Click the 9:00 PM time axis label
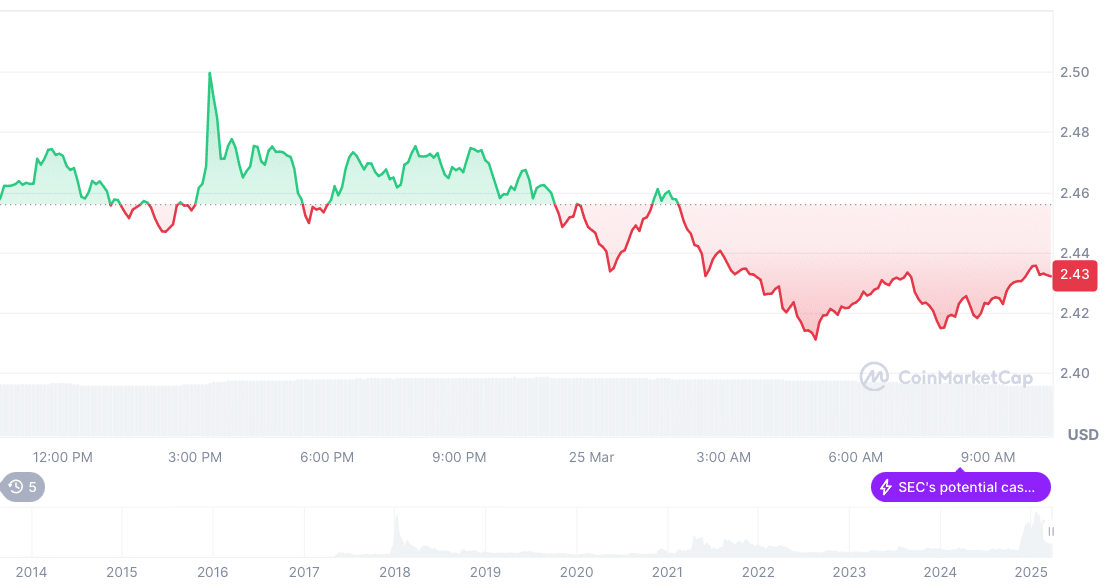This screenshot has height=585, width=1106. (x=459, y=457)
